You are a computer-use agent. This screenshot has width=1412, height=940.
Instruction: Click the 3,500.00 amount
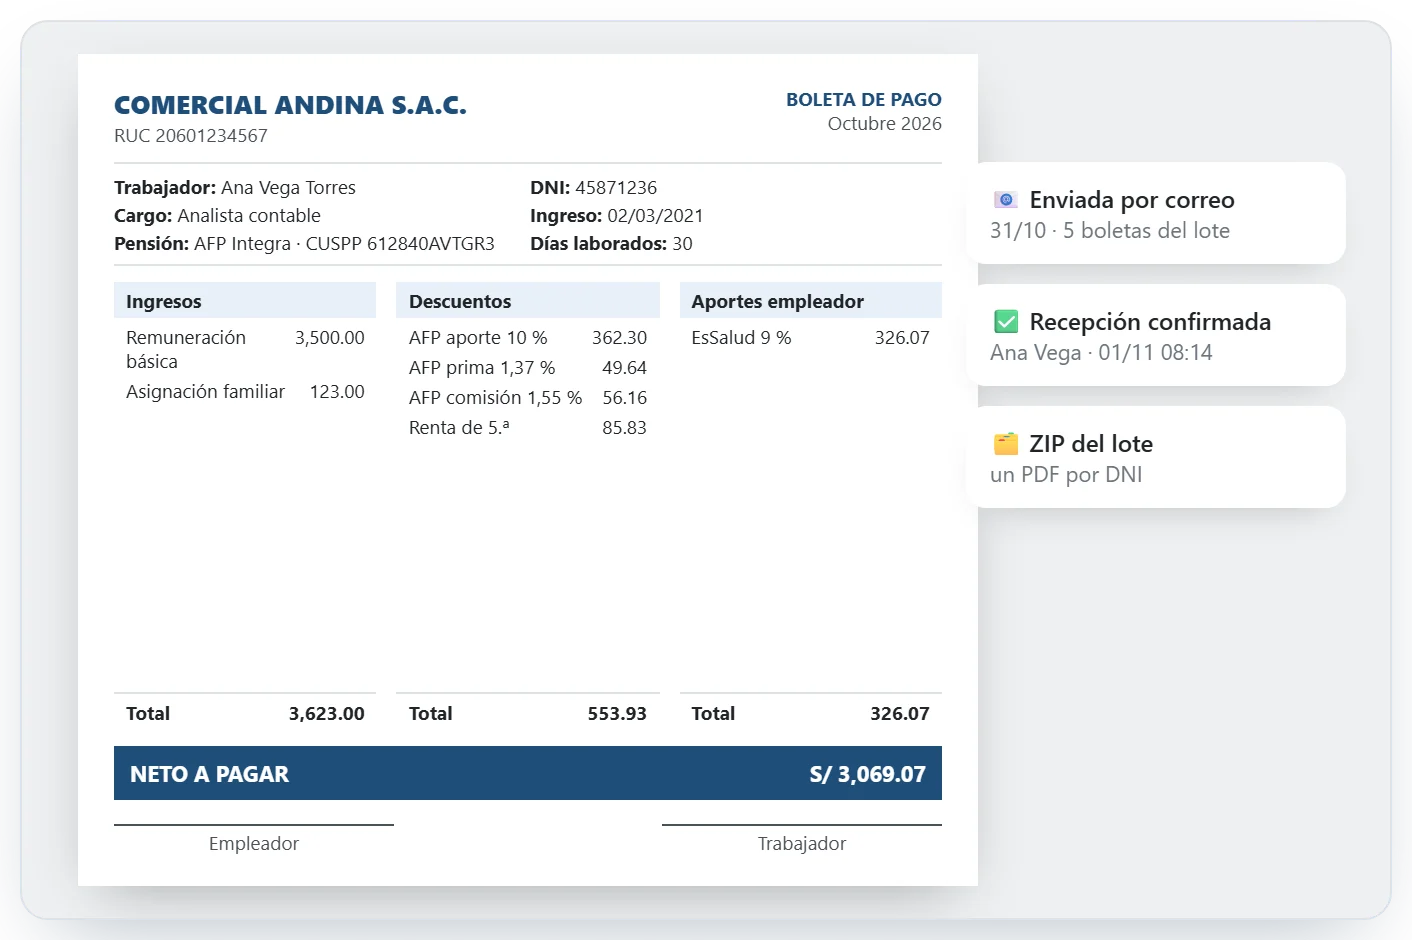click(x=330, y=338)
